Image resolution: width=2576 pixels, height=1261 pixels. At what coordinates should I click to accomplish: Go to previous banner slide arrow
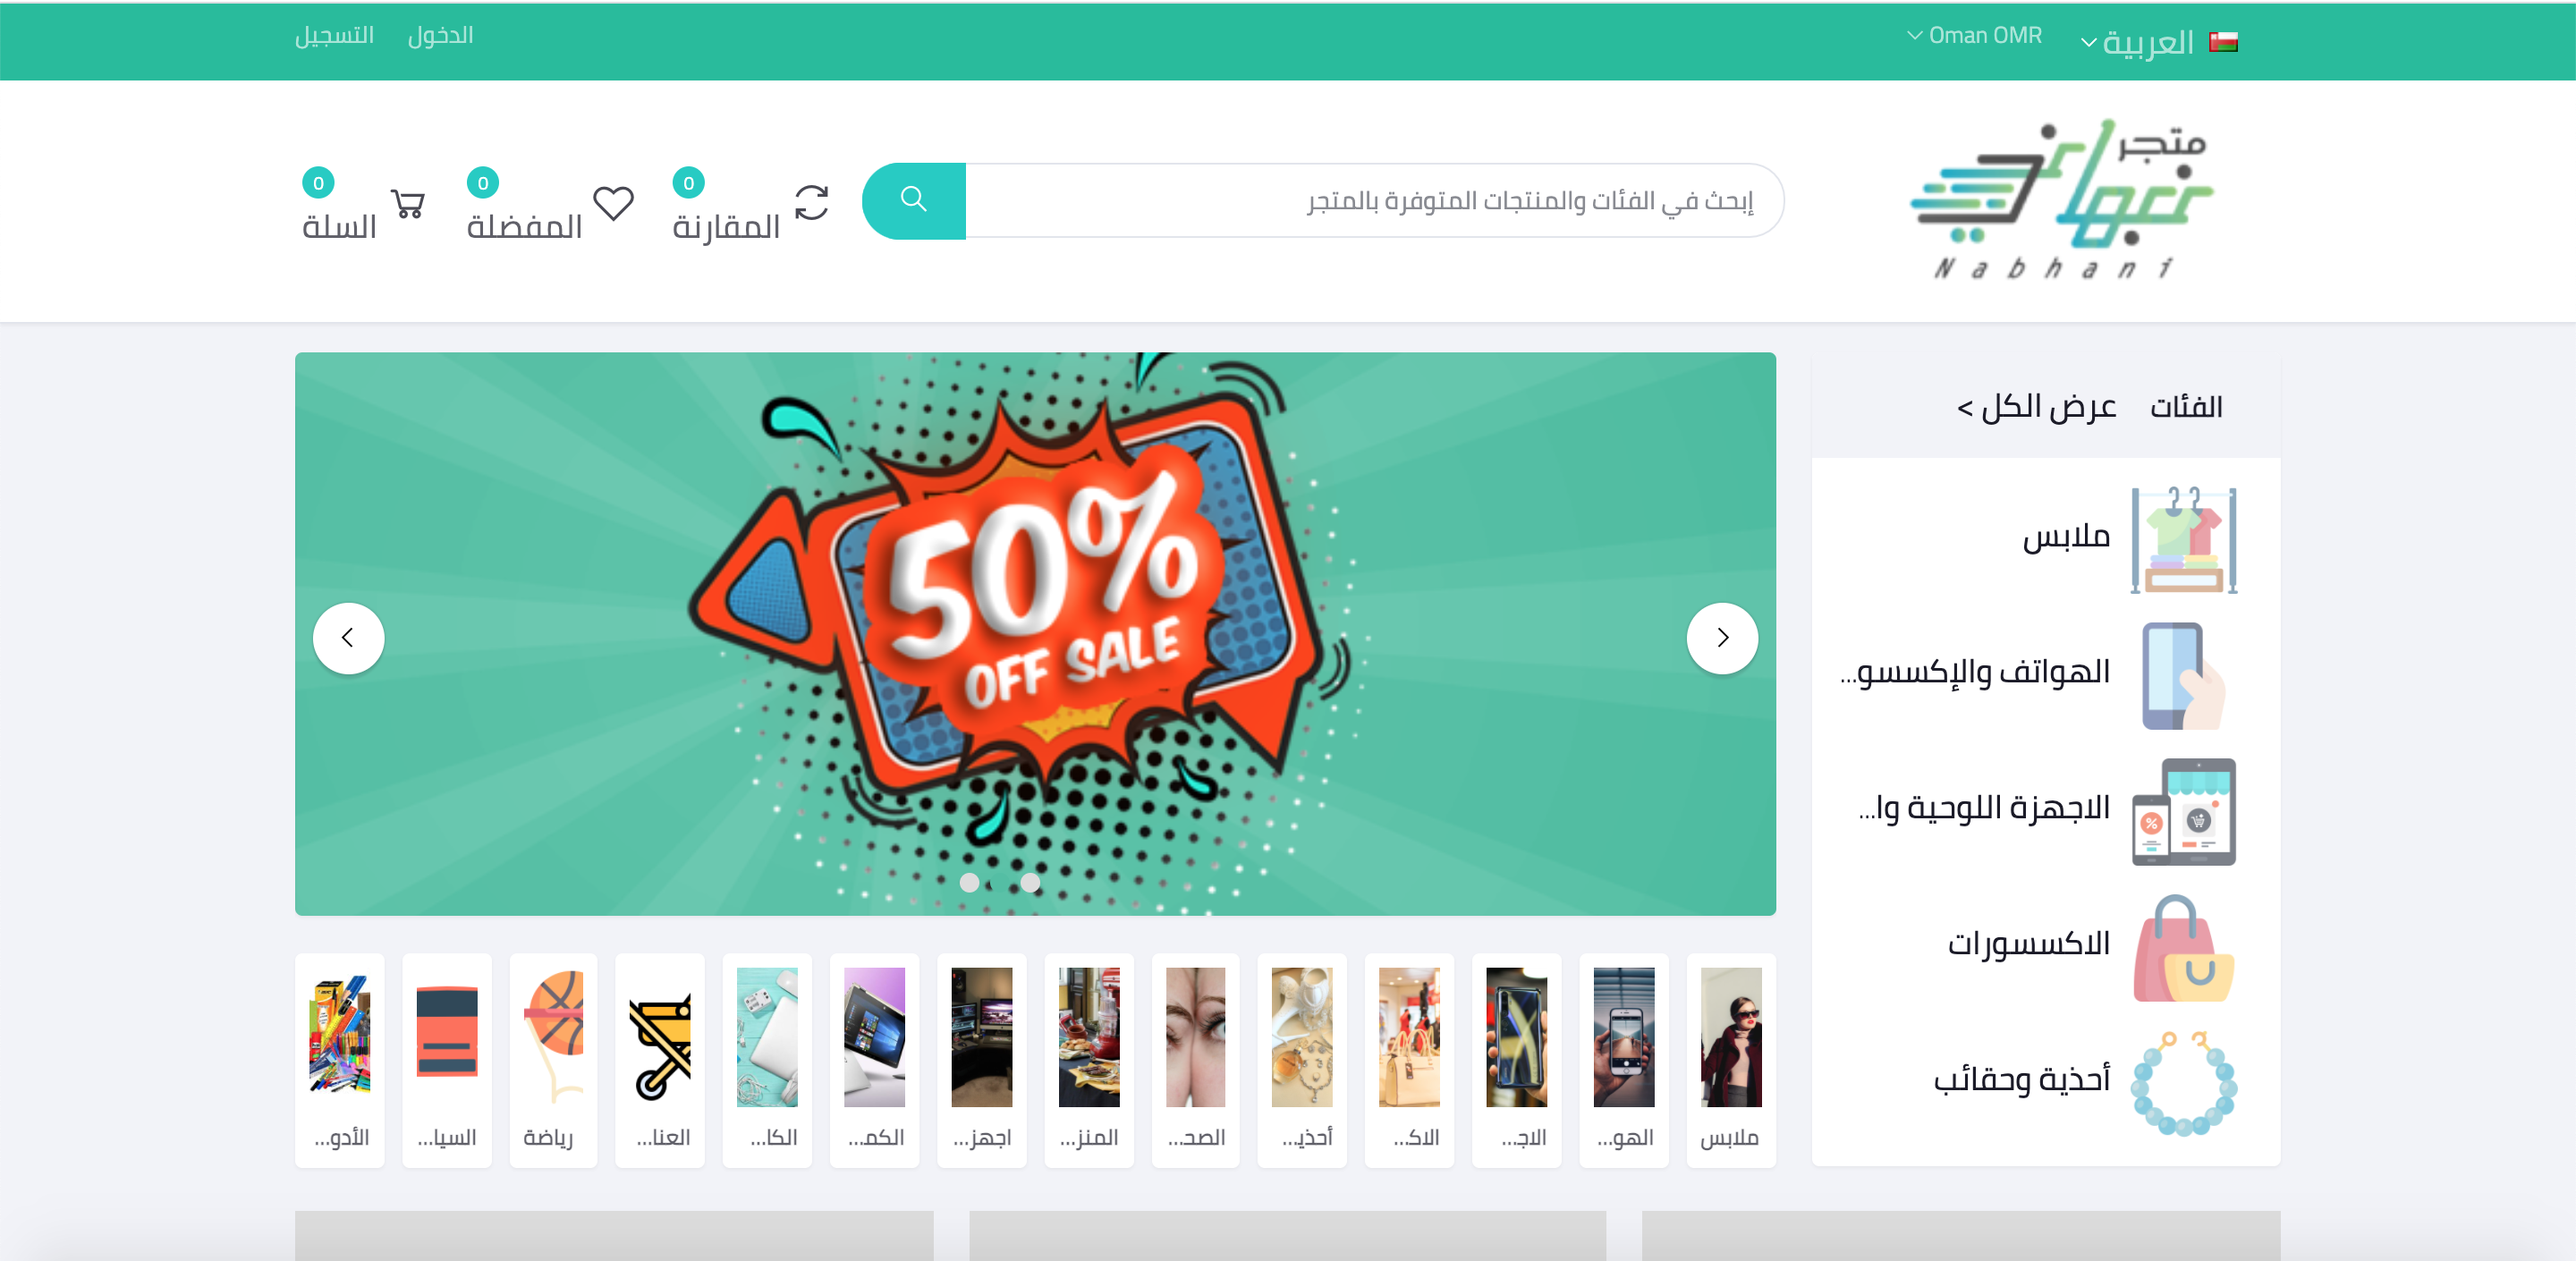pos(348,638)
